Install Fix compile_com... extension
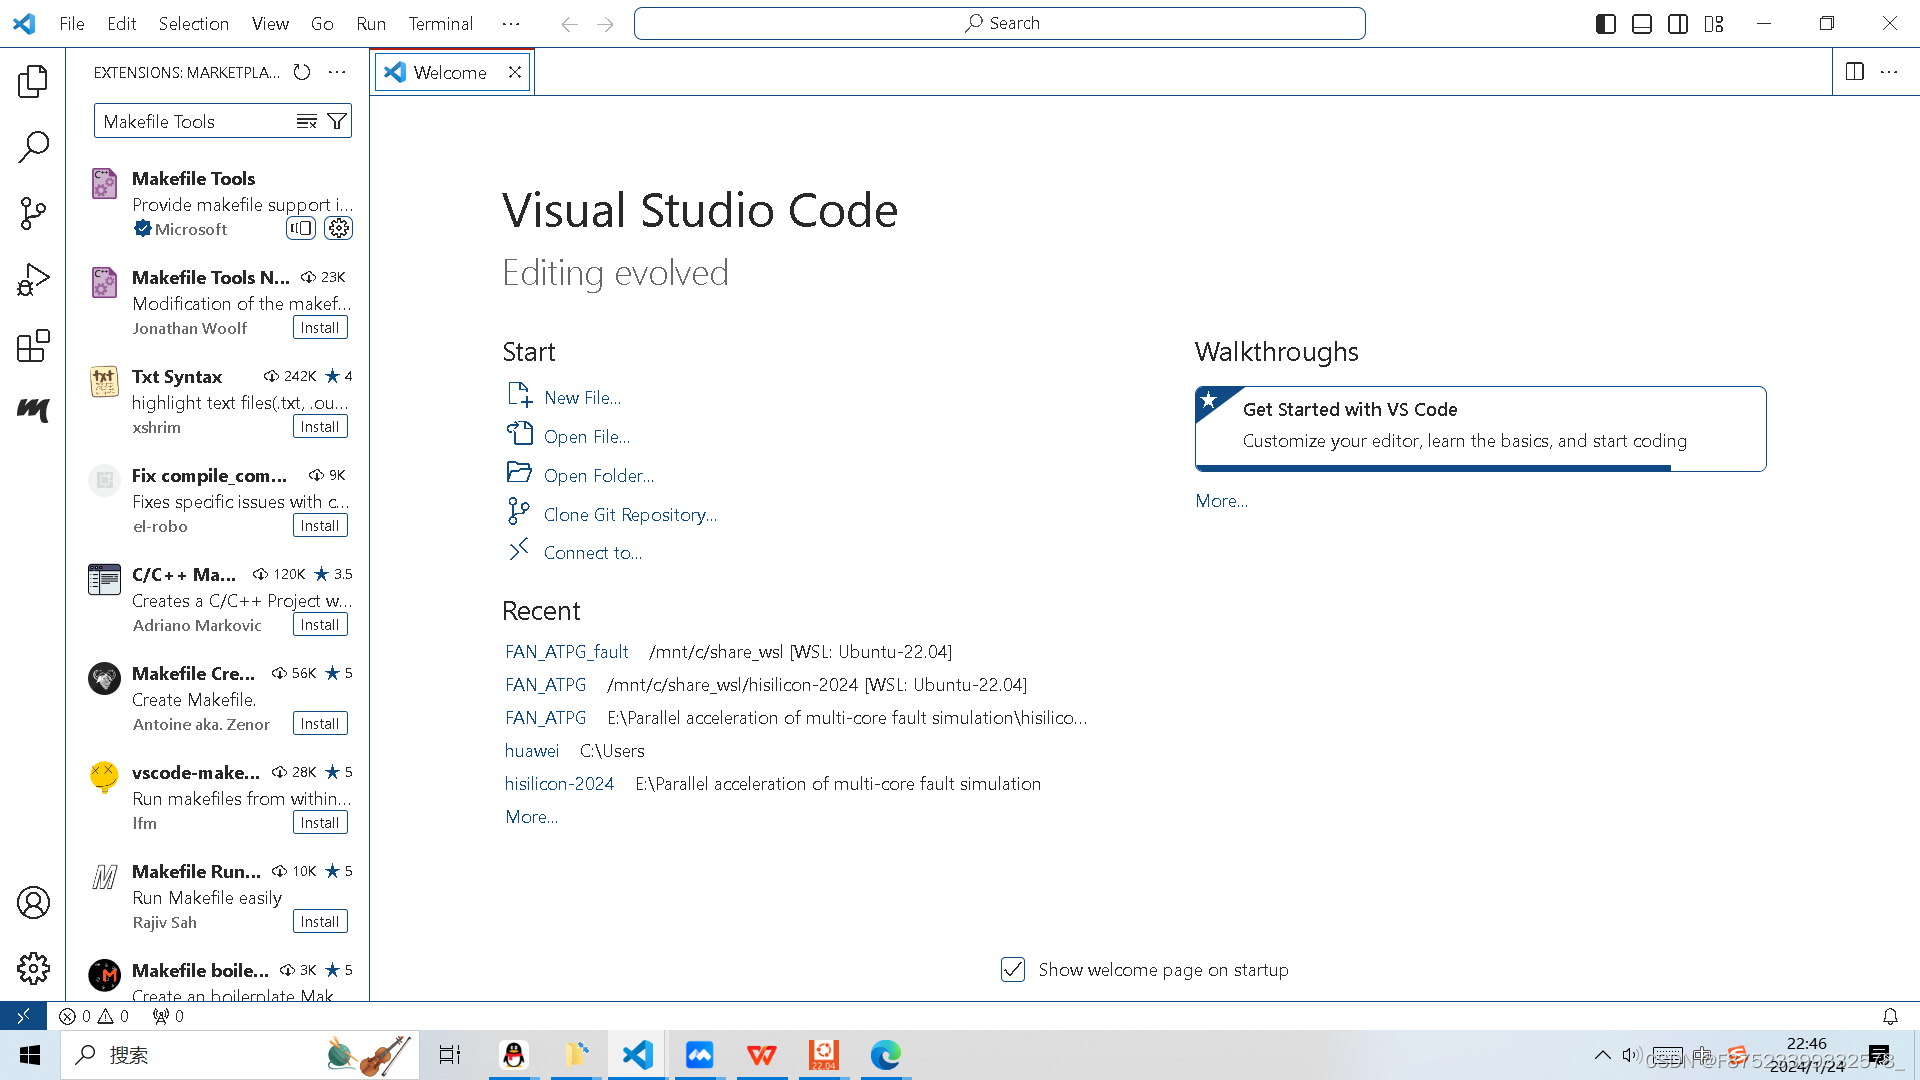 click(x=320, y=525)
